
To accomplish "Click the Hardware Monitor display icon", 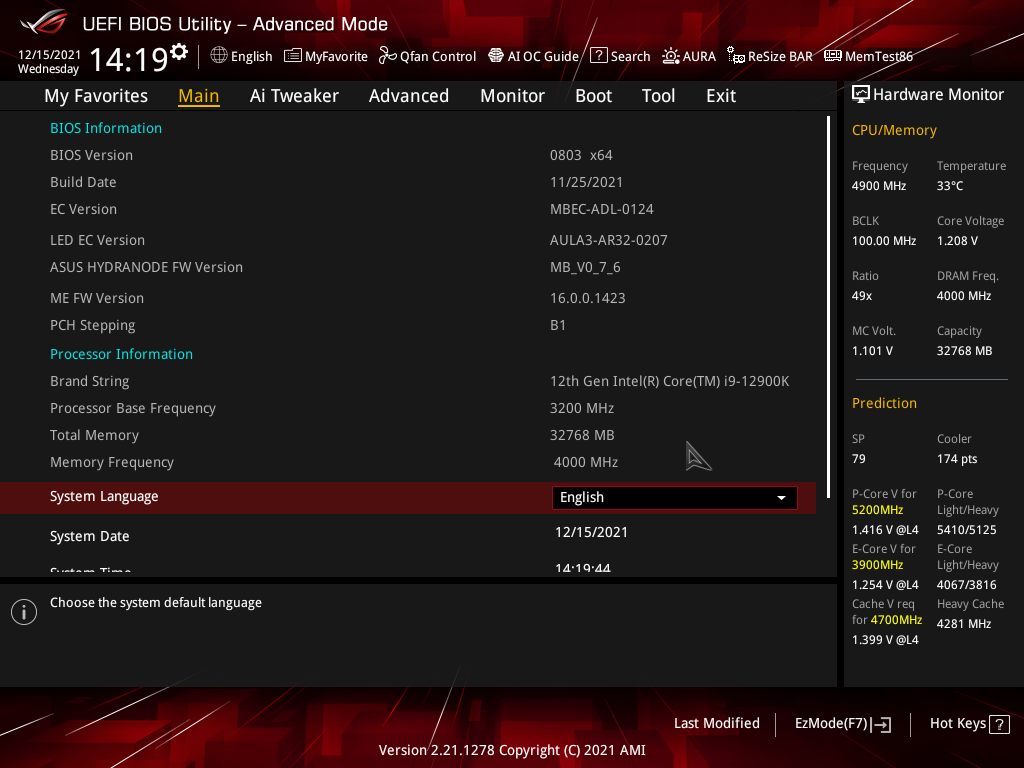I will pos(861,94).
